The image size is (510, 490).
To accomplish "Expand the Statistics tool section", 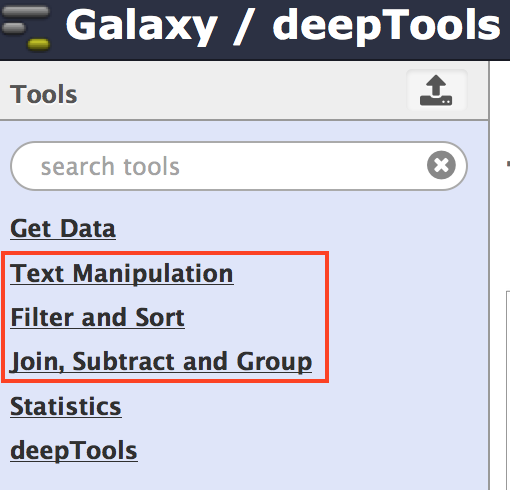I will pyautogui.click(x=66, y=406).
